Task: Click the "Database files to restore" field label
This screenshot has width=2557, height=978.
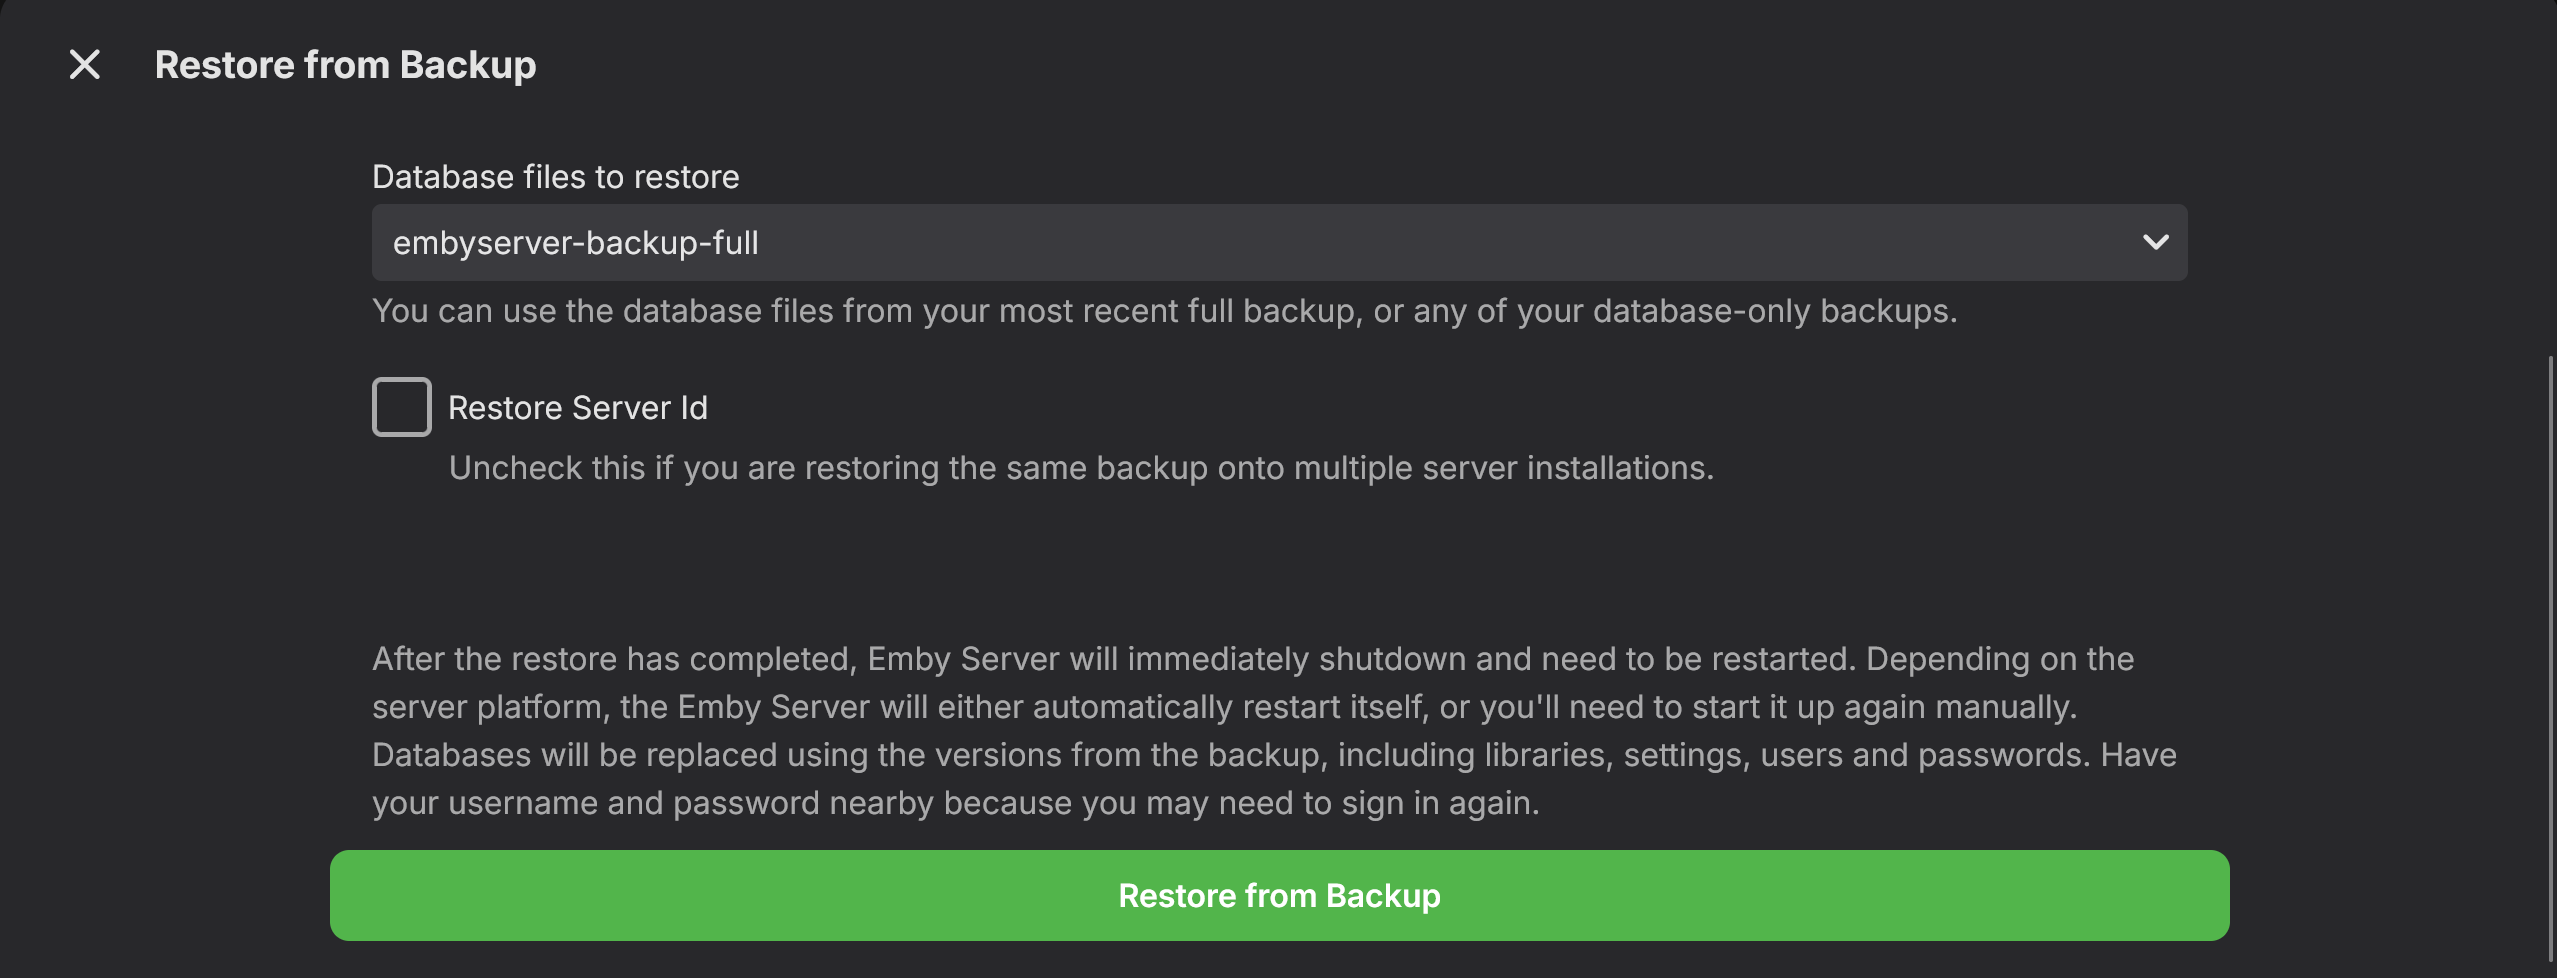Action: click(x=555, y=177)
